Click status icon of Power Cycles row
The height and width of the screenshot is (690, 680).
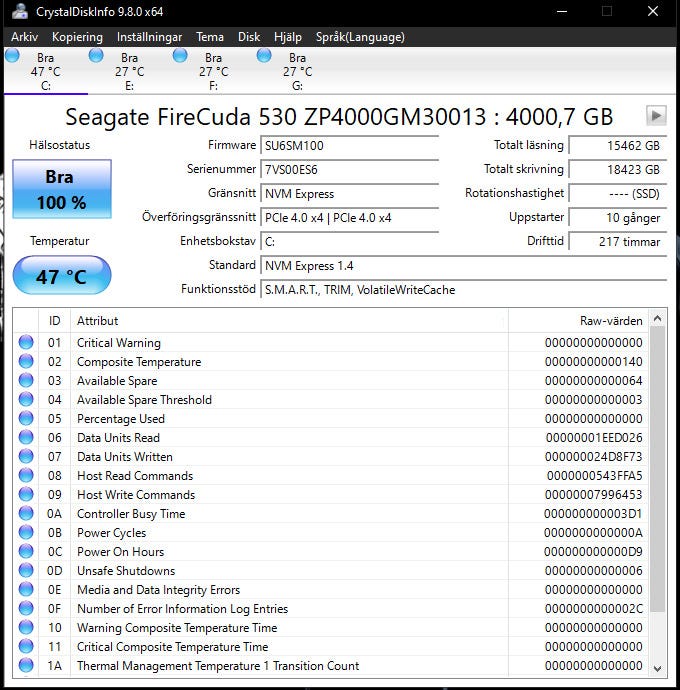pos(26,532)
